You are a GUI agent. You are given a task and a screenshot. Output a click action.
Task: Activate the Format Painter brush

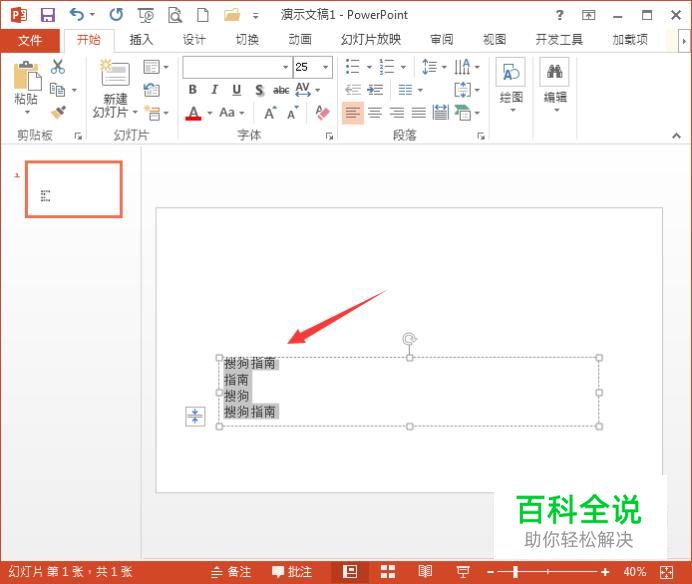click(x=58, y=112)
